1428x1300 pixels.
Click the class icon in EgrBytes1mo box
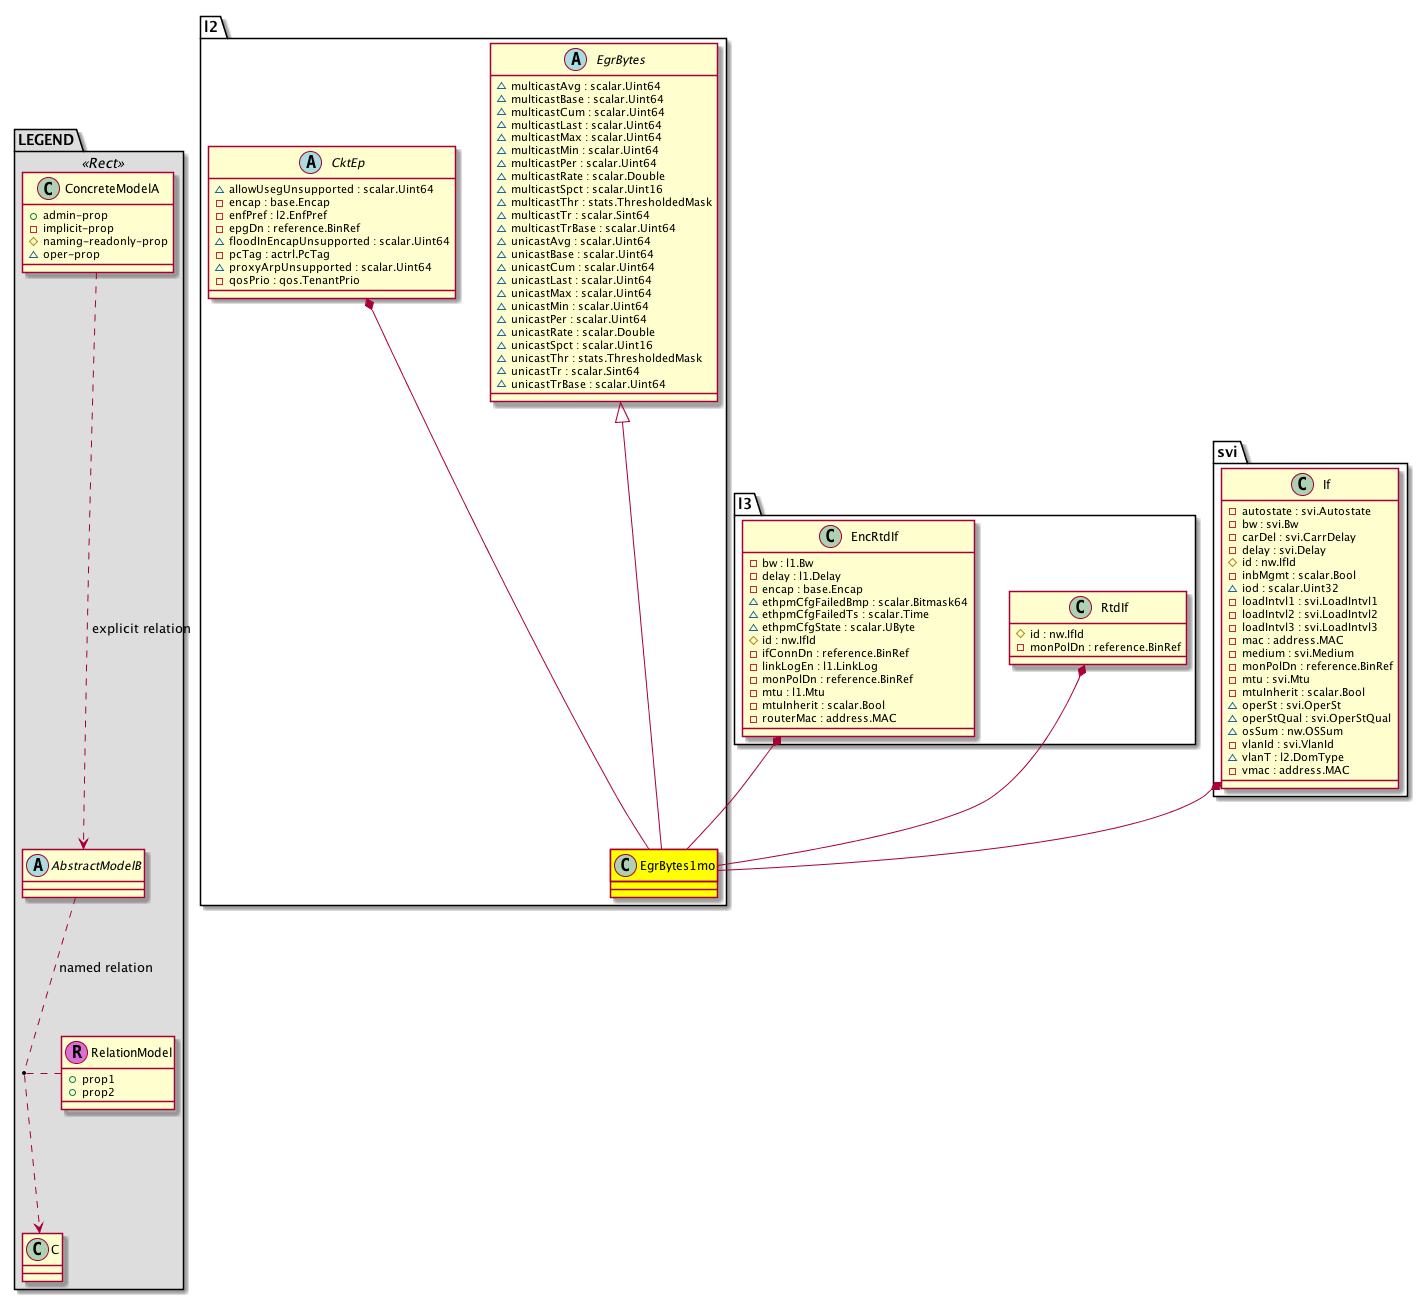pos(625,866)
